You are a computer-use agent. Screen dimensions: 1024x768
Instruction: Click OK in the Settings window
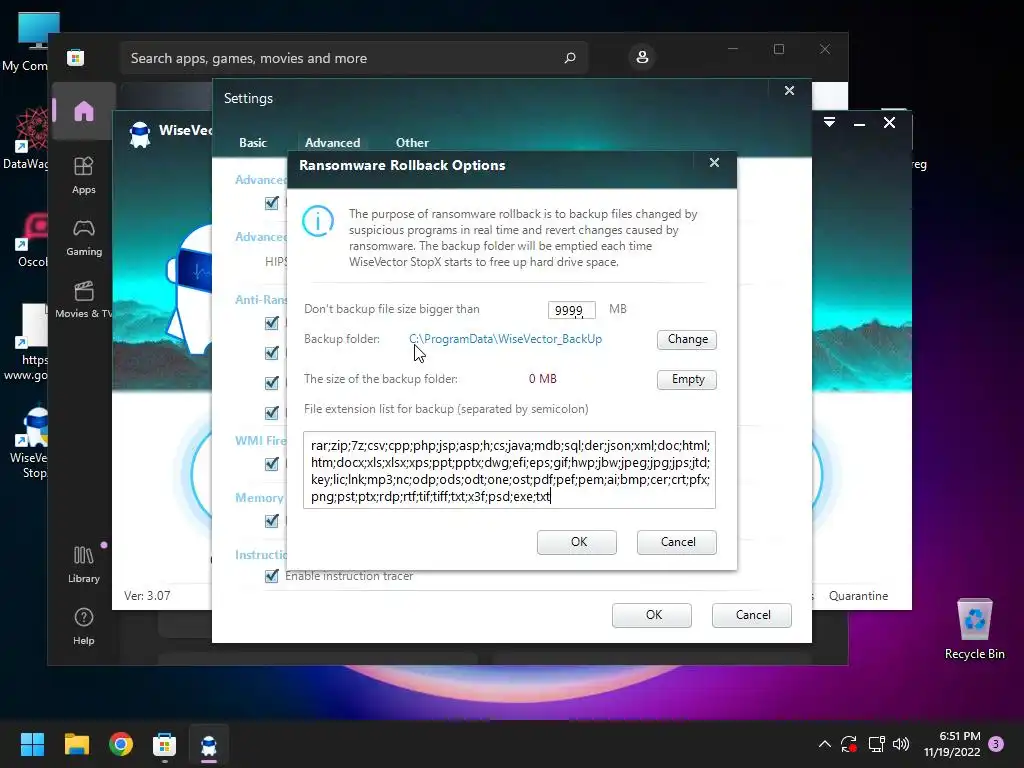[x=652, y=615]
